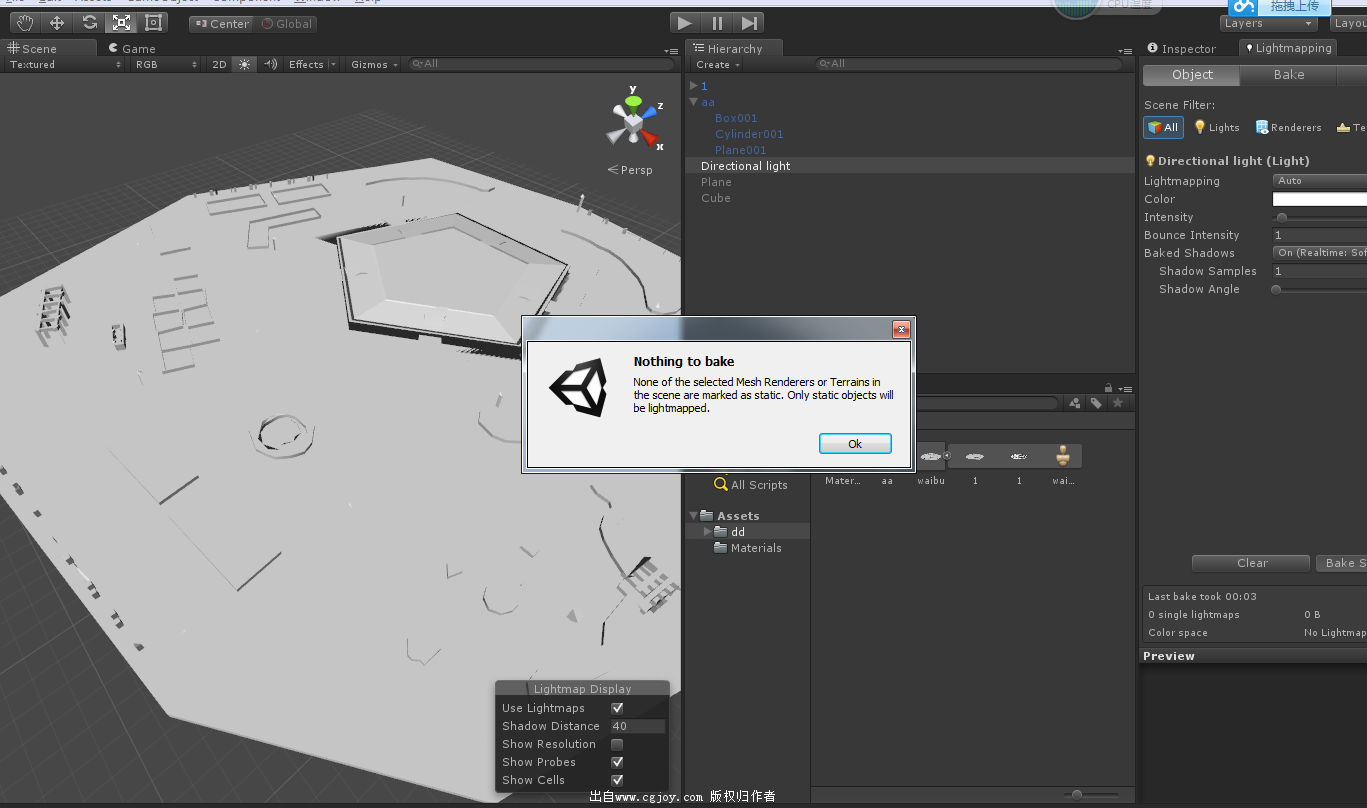Open the Hierarchy Create dropdown
Viewport: 1367px width, 808px height.
pos(718,64)
